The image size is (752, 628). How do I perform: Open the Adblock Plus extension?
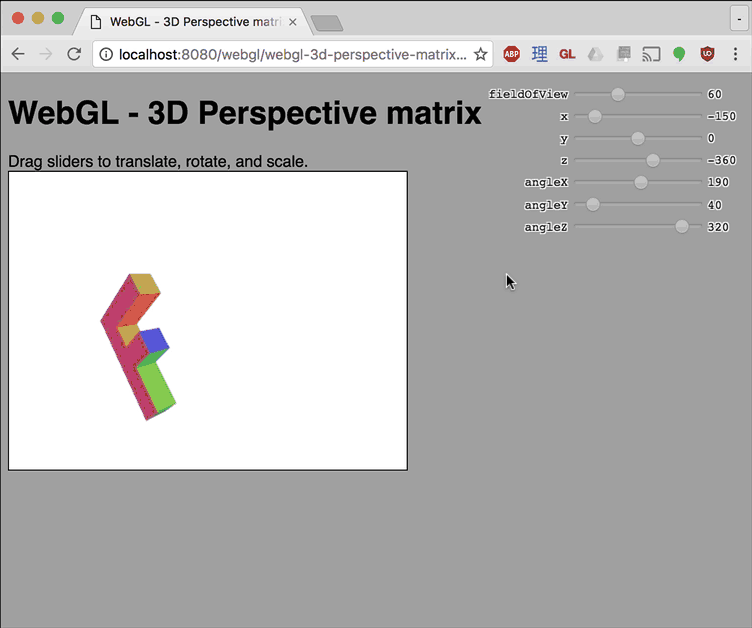pos(511,54)
